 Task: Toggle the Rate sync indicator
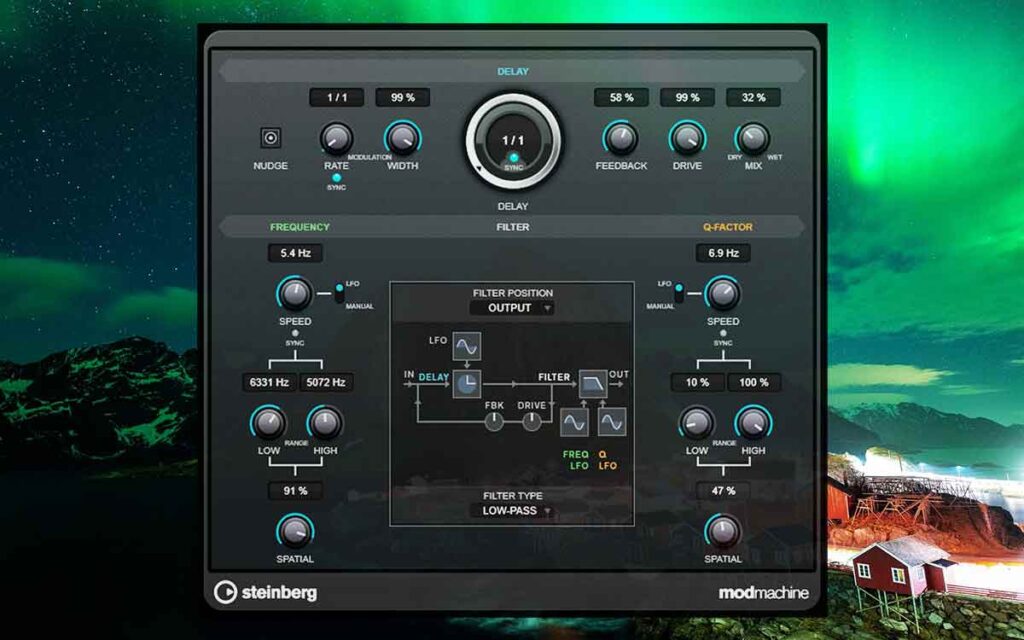pos(336,178)
